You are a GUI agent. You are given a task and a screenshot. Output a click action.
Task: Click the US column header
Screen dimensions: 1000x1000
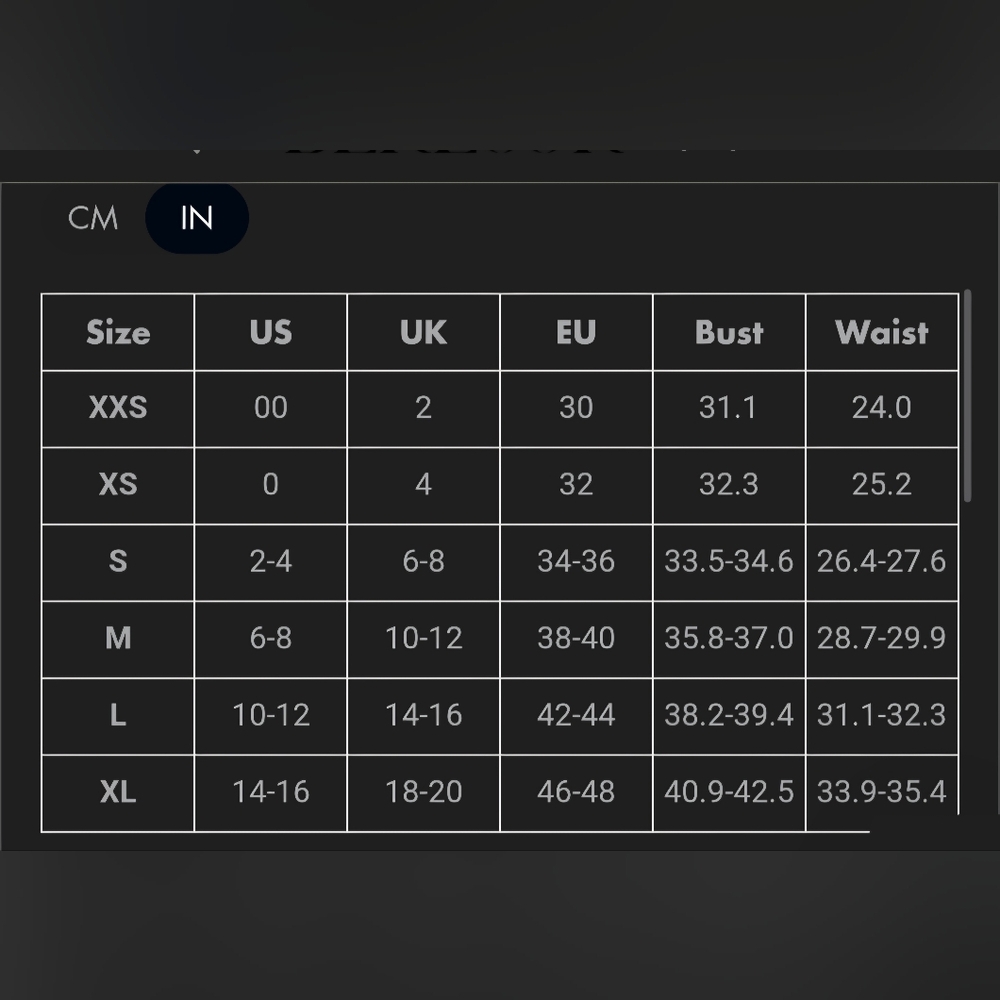271,333
